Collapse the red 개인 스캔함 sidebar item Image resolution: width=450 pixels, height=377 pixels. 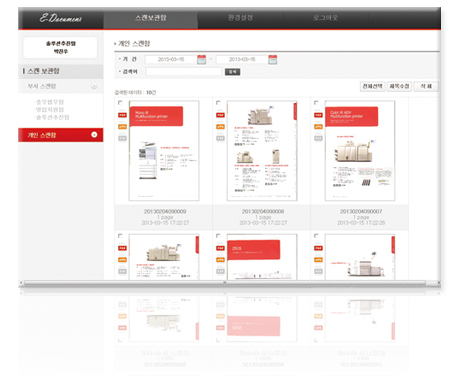(x=94, y=135)
